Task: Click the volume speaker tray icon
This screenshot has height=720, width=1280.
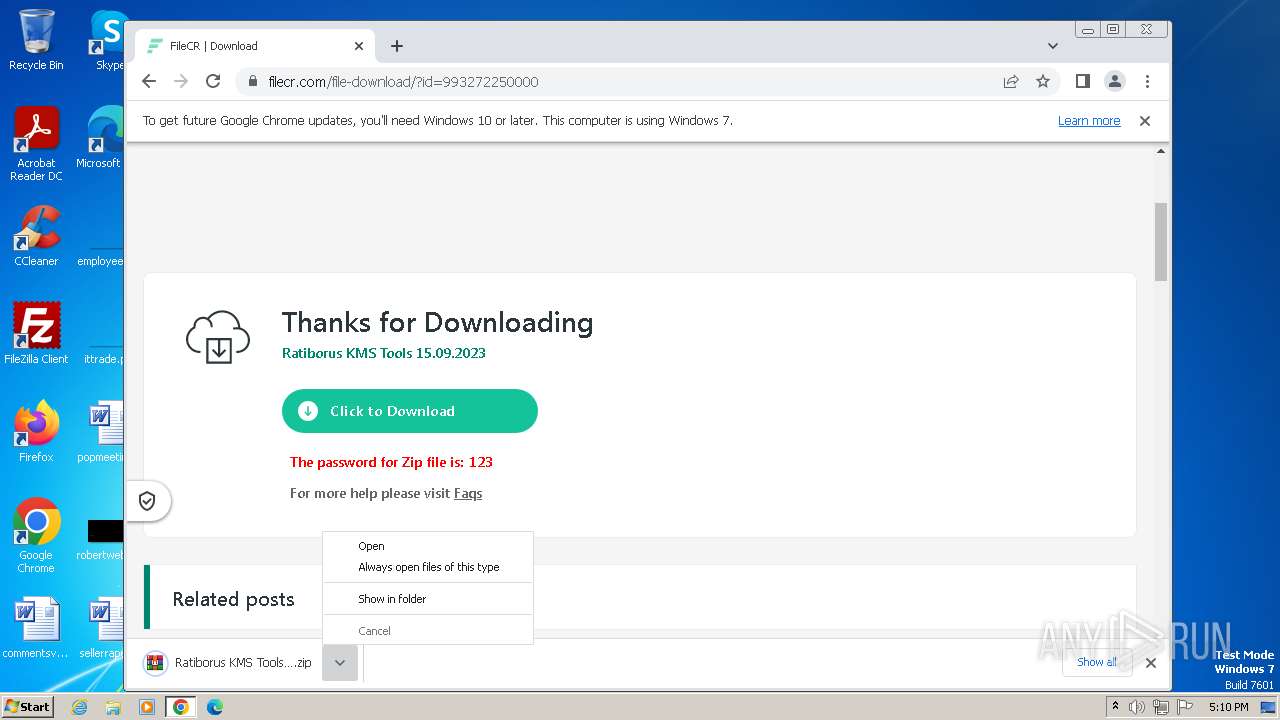Action: point(1137,707)
